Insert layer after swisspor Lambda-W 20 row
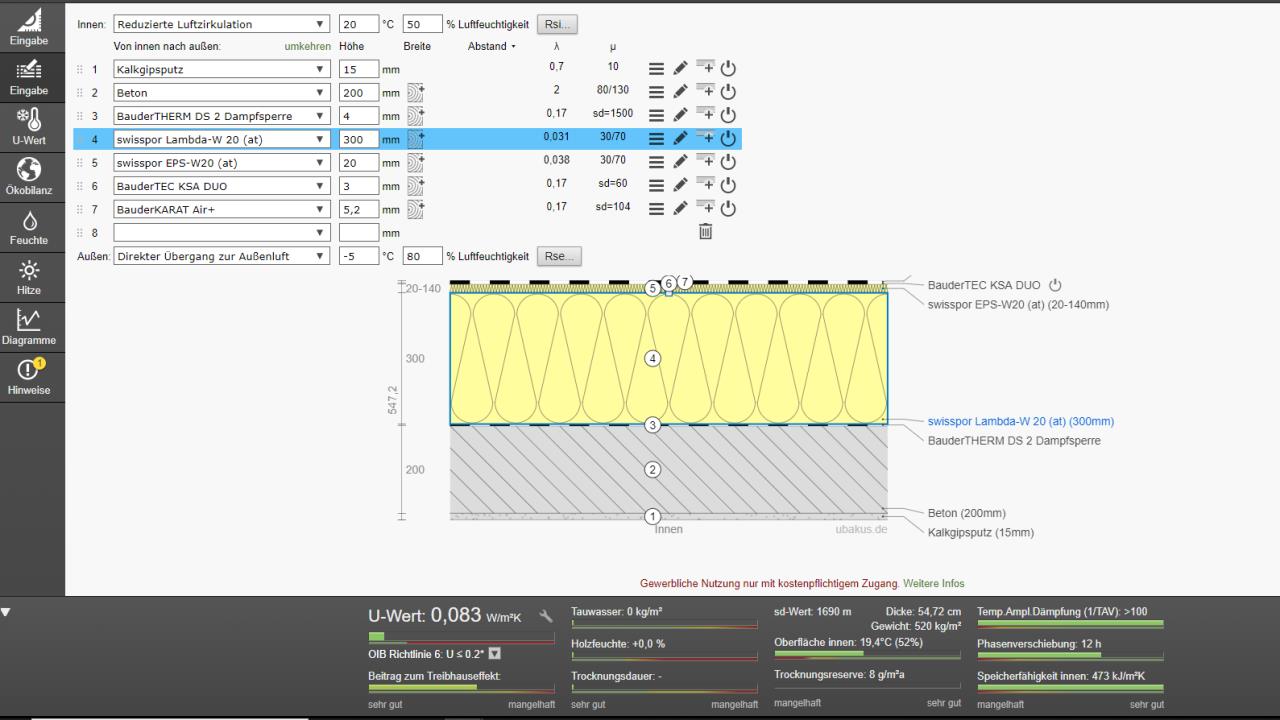Screen dimensions: 1280x720 click(x=706, y=139)
